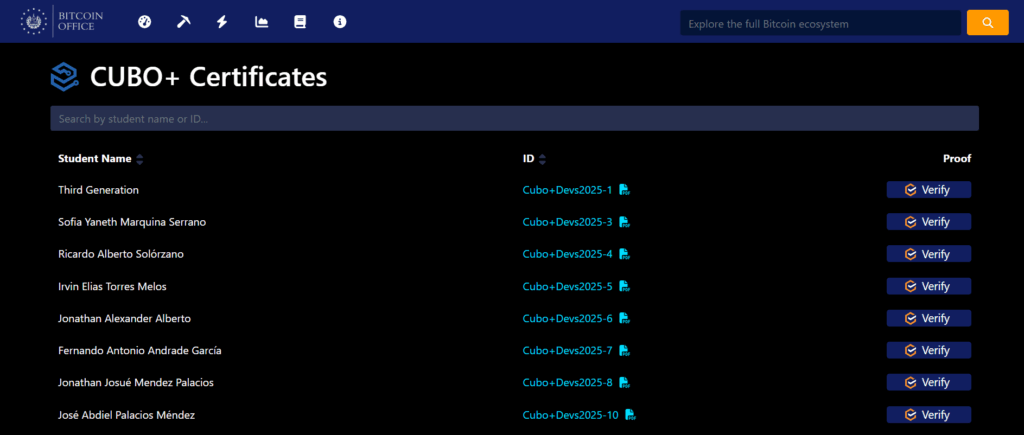Open the lightning bolt icon in navbar
The width and height of the screenshot is (1024, 435).
[x=222, y=22]
